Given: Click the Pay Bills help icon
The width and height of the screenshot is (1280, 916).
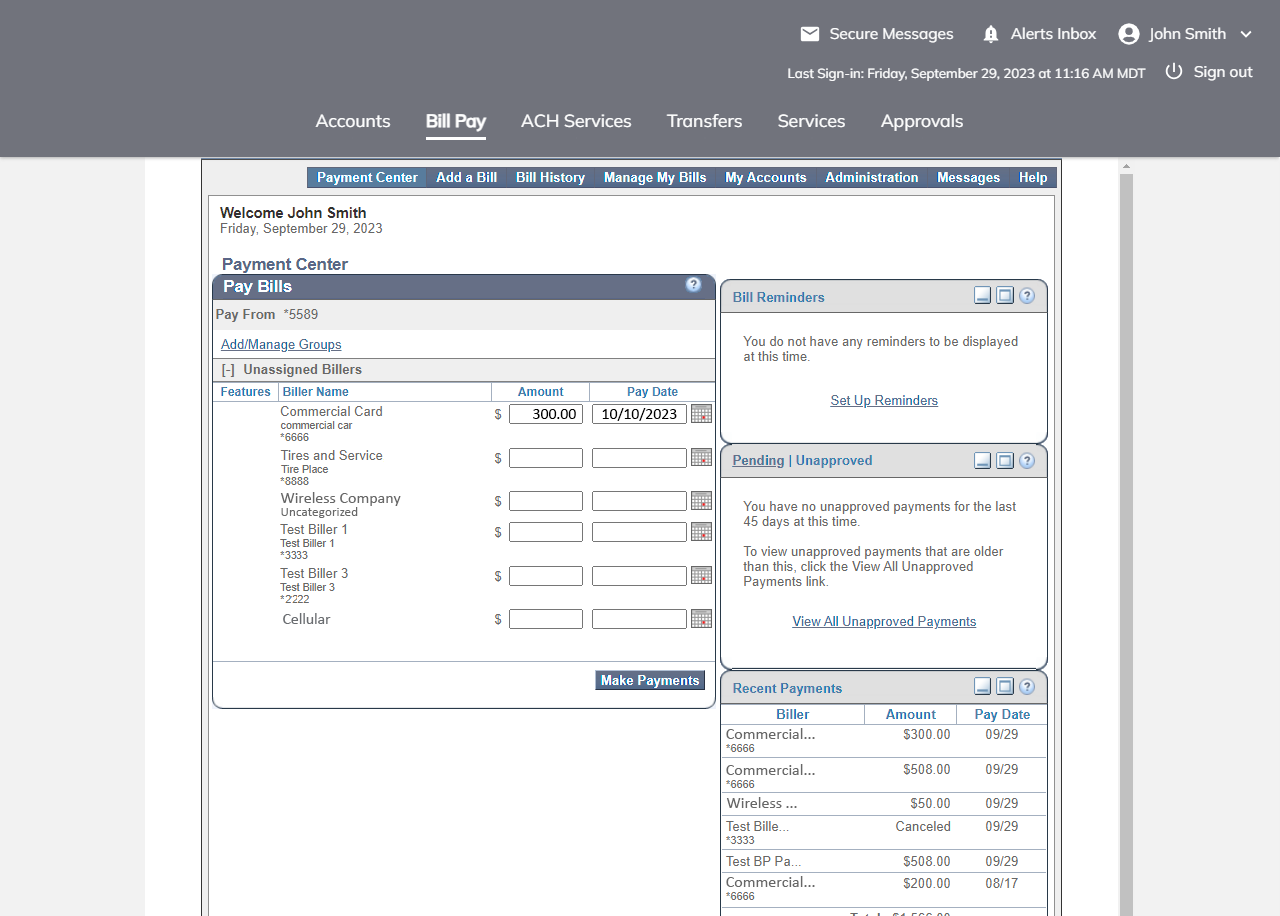Looking at the screenshot, I should pos(693,285).
